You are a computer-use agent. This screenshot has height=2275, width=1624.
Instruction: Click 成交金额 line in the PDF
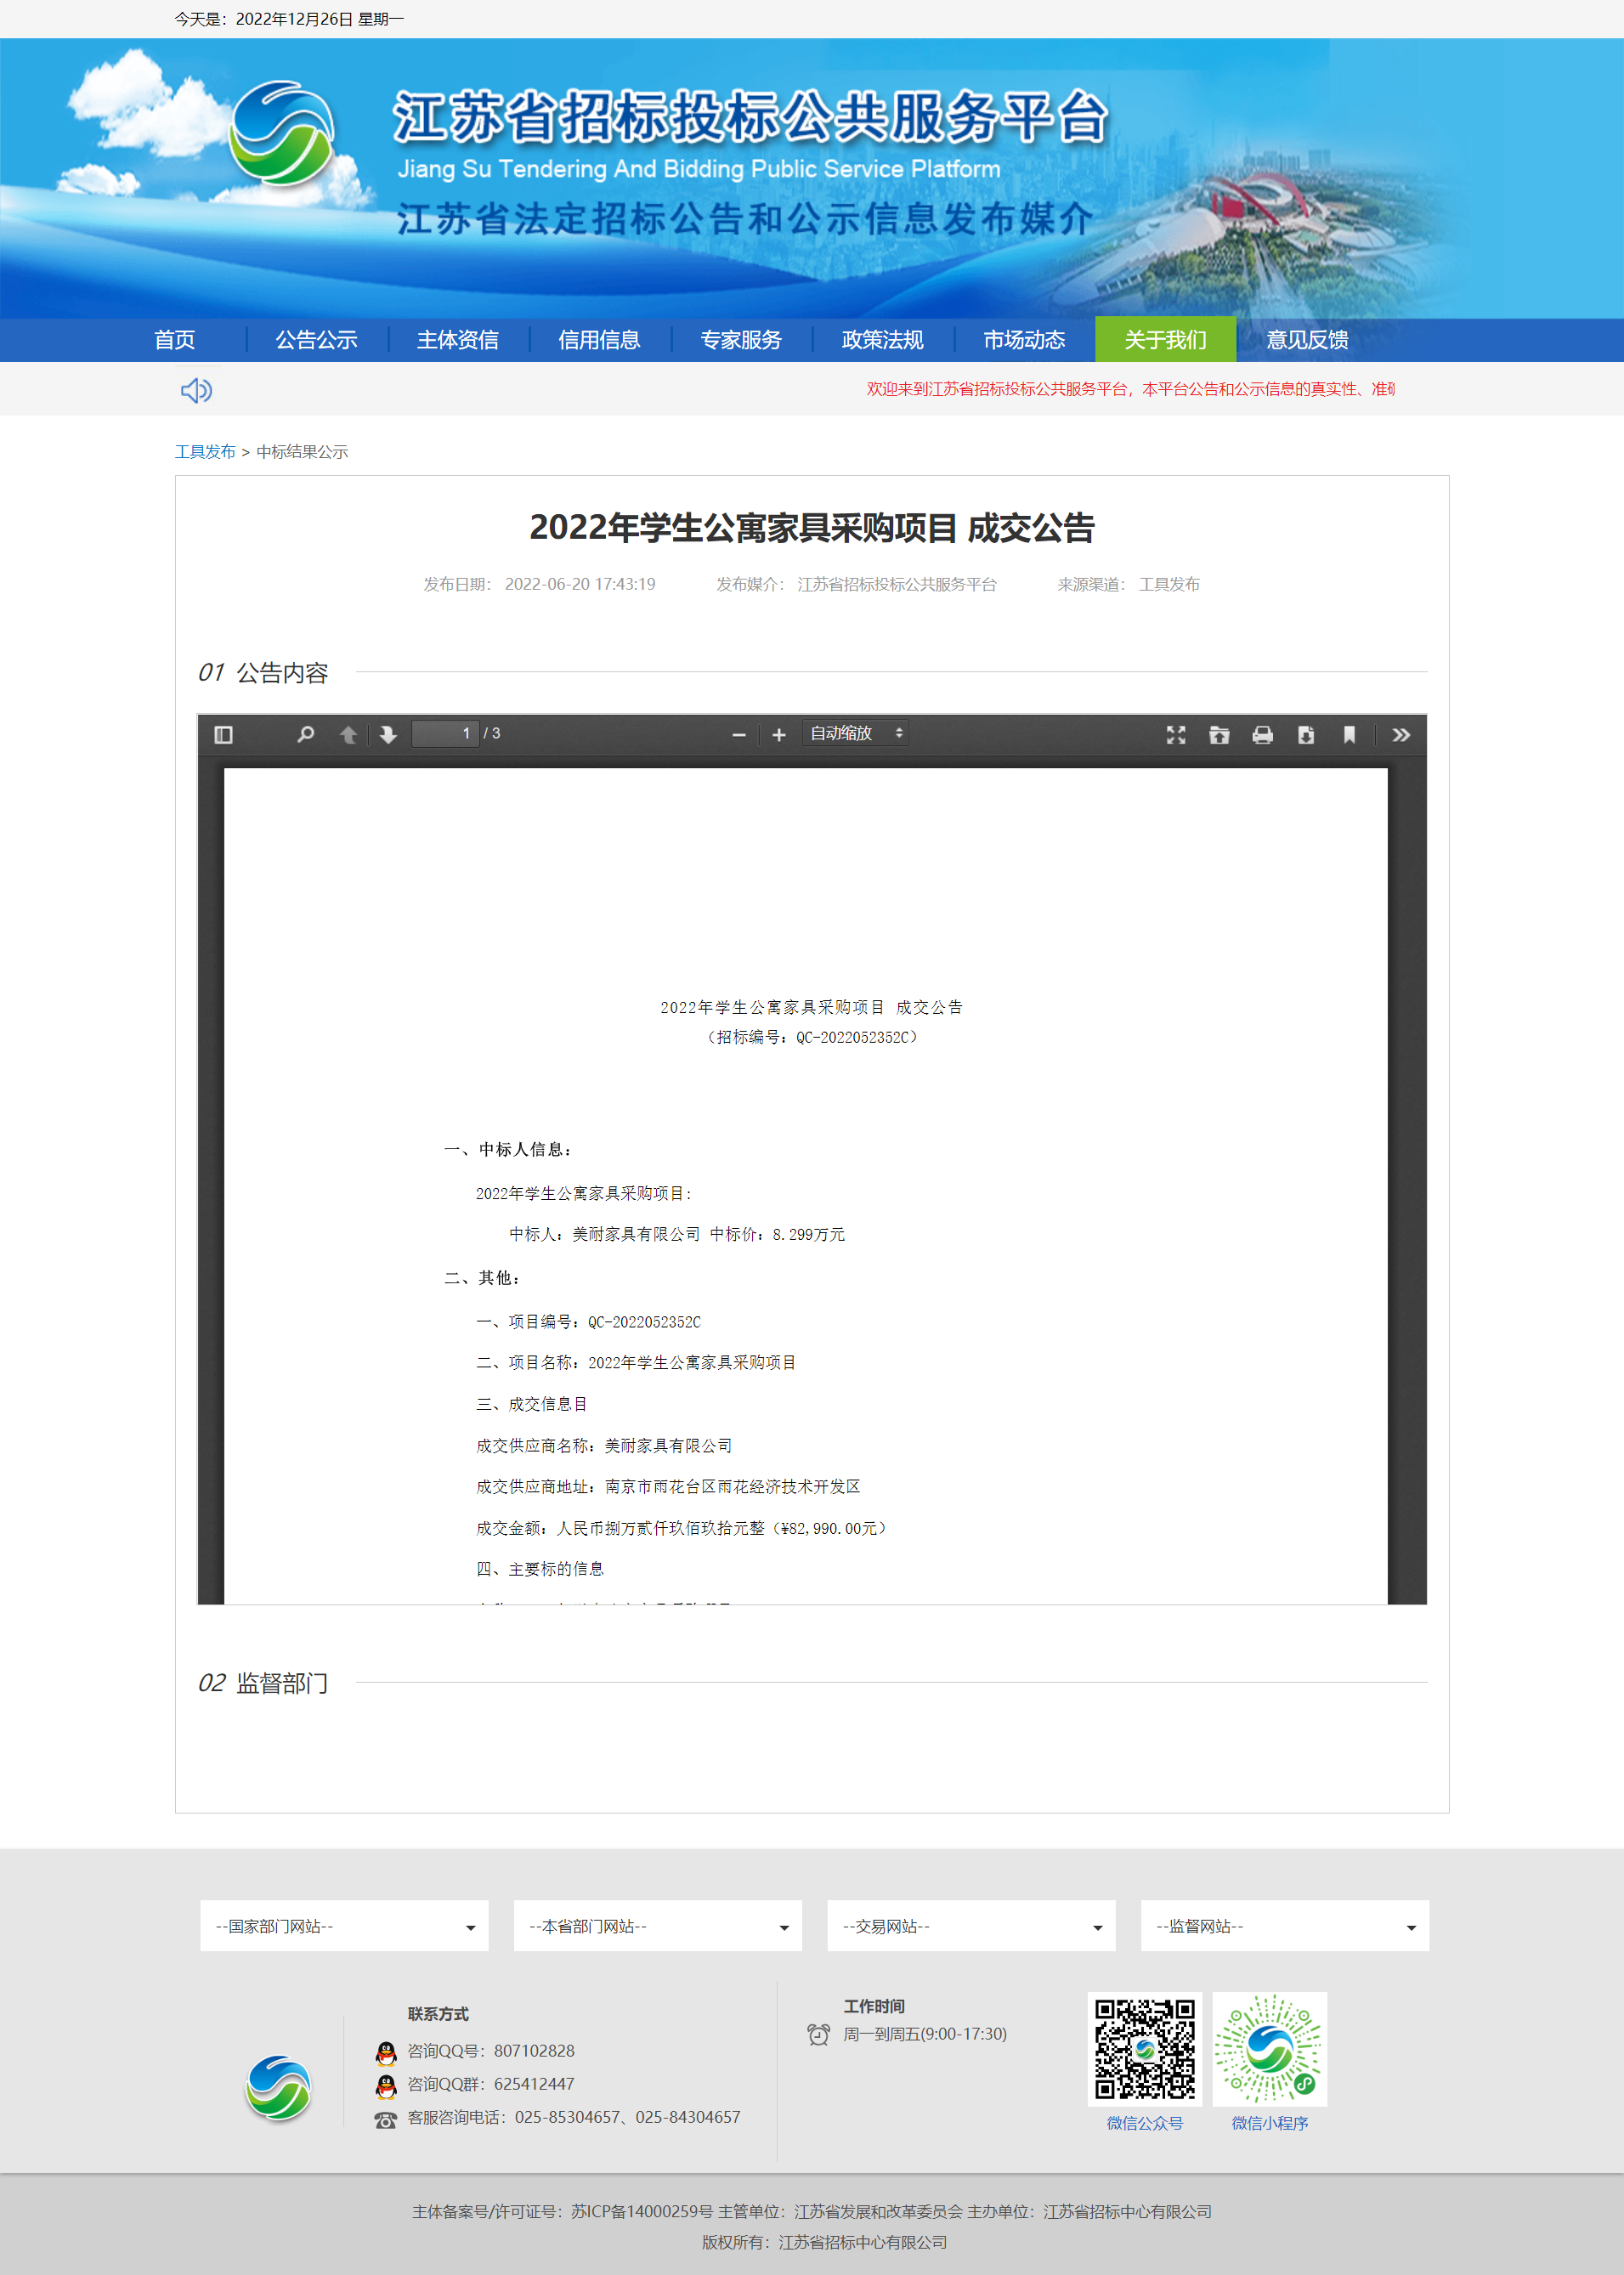[681, 1528]
